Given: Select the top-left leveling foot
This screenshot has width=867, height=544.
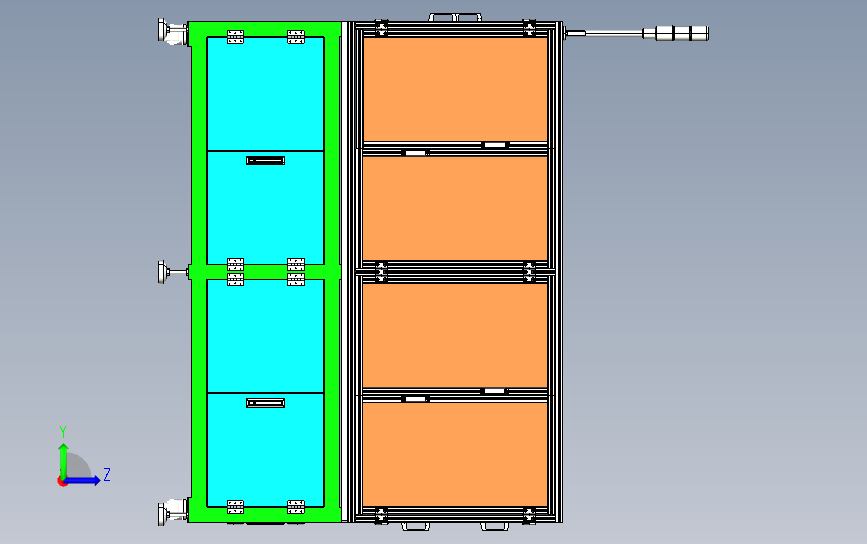Looking at the screenshot, I should 173,31.
